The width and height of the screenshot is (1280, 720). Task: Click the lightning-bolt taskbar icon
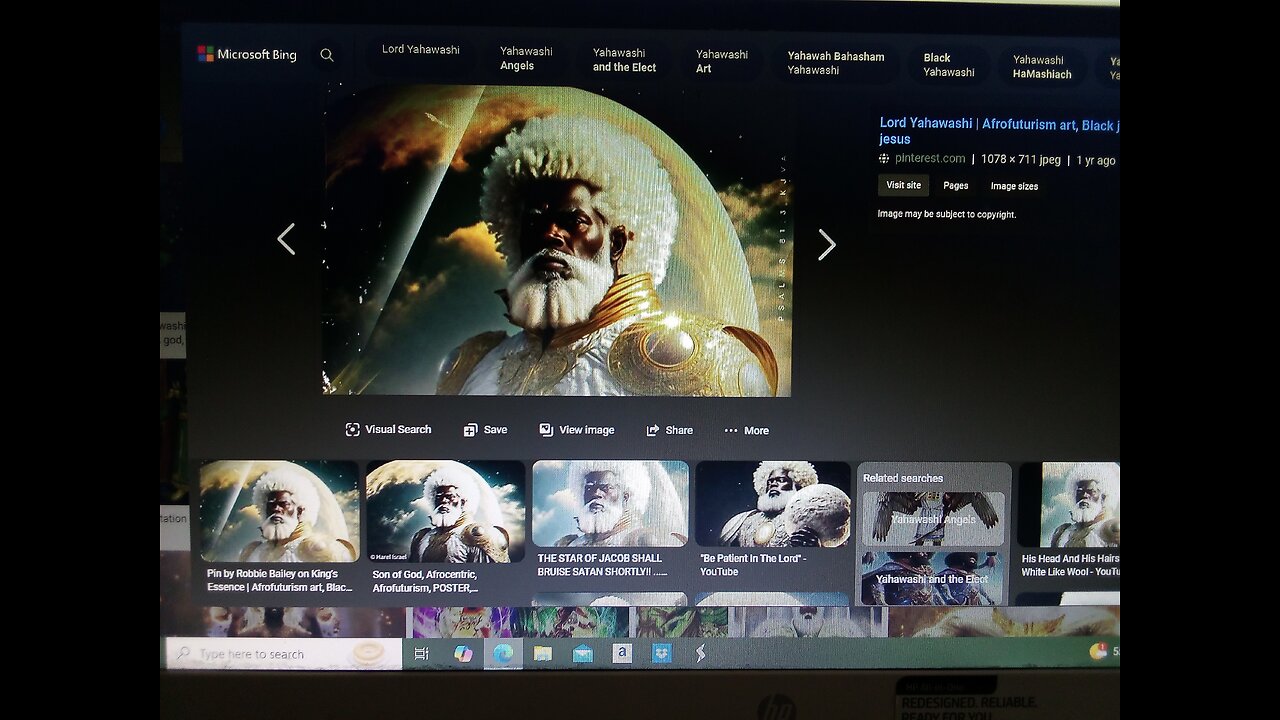[701, 654]
